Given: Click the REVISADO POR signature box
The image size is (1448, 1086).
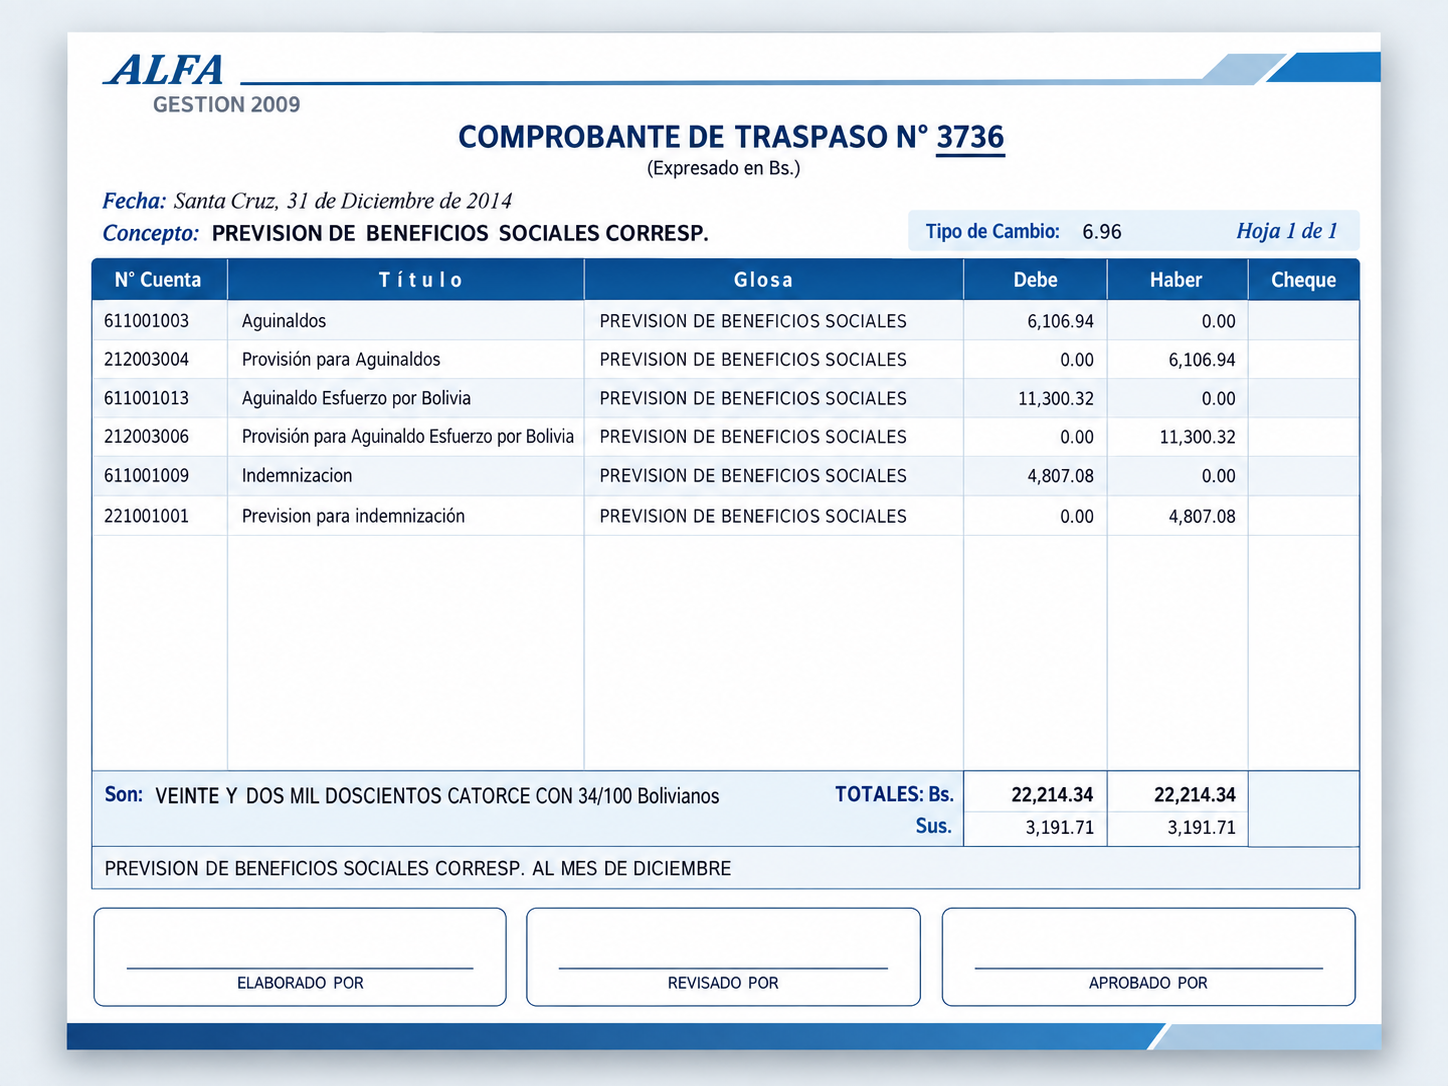Looking at the screenshot, I should (x=723, y=957).
